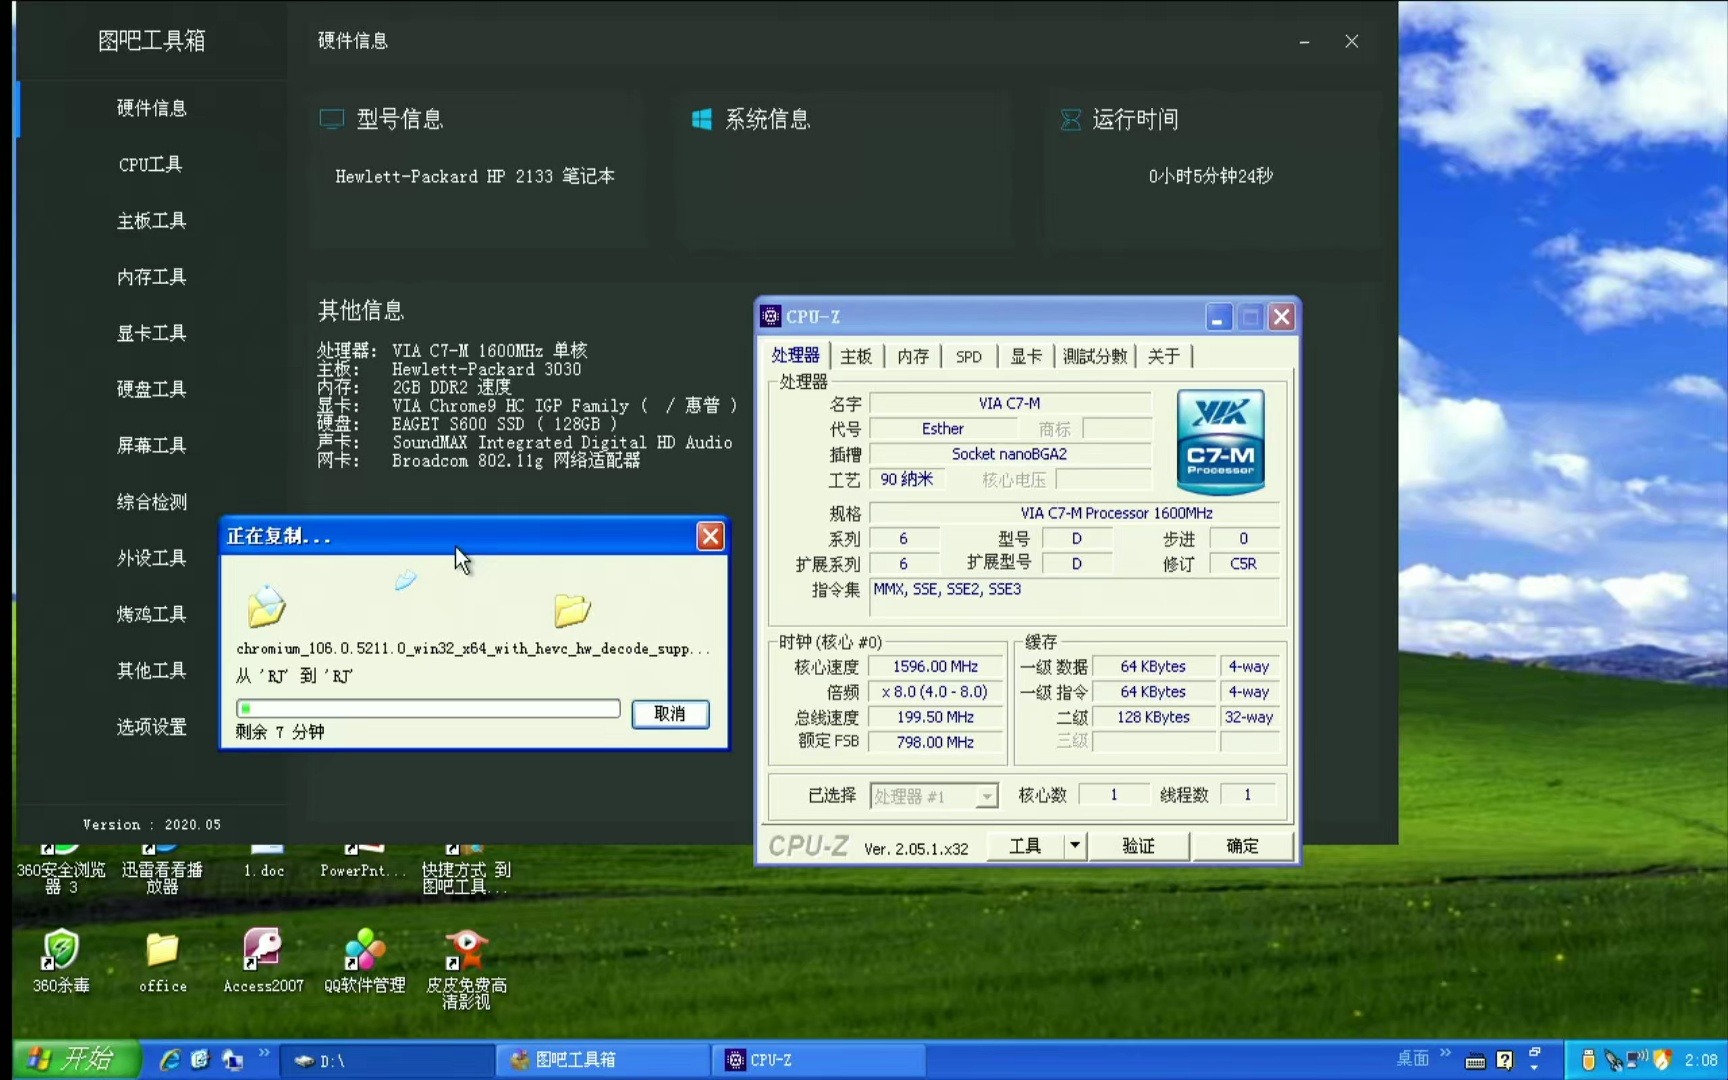Image resolution: width=1728 pixels, height=1080 pixels.
Task: Click the second quick launch icon
Action: coord(200,1060)
